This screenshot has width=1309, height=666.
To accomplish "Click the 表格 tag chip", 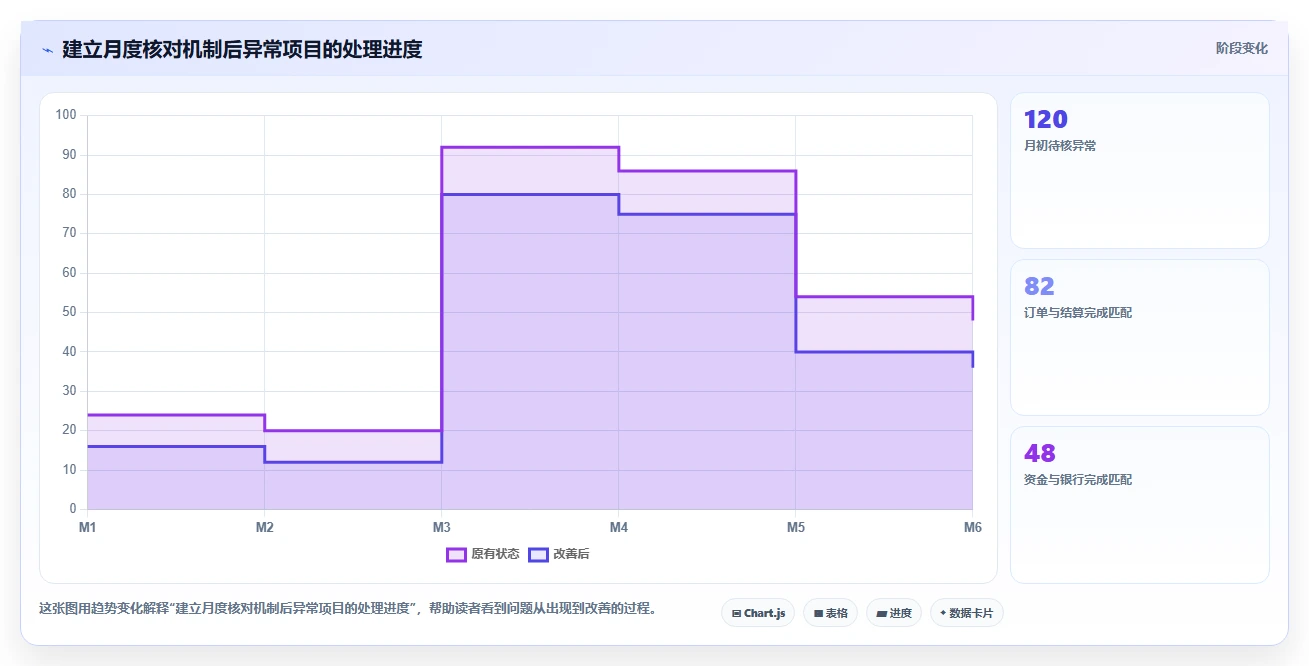I will click(830, 613).
